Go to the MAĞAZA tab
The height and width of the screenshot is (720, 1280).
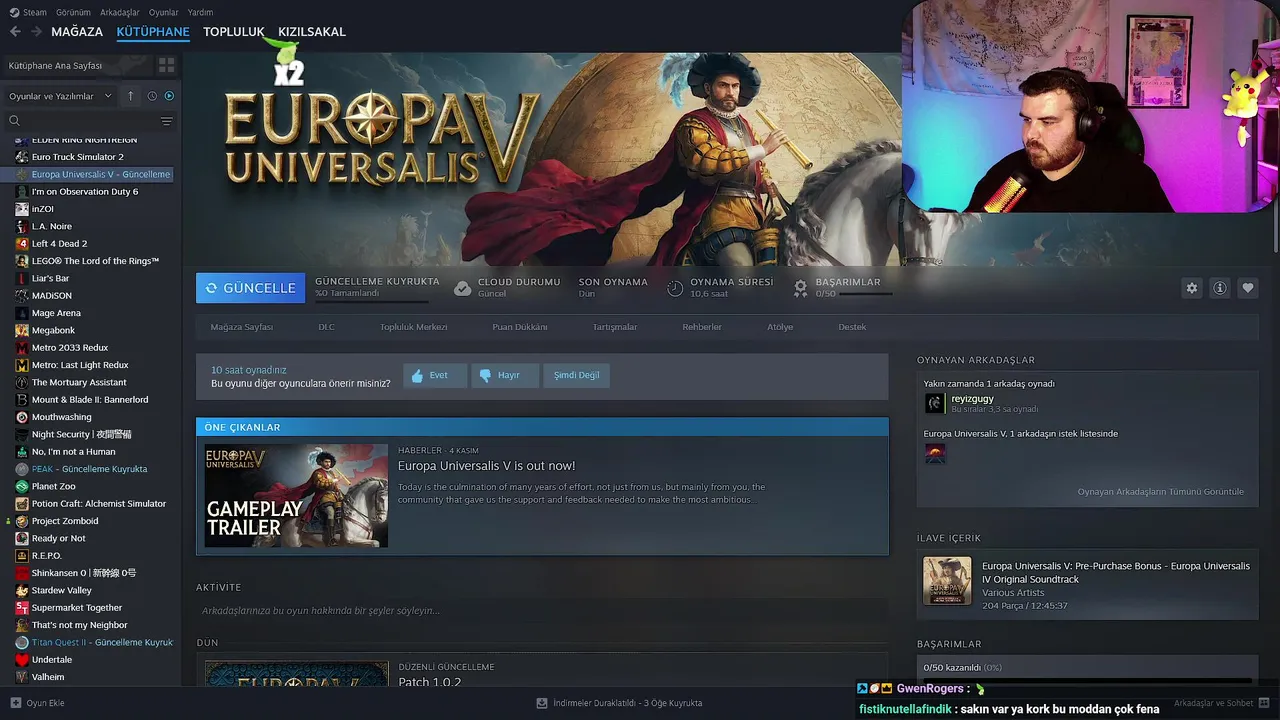click(77, 32)
